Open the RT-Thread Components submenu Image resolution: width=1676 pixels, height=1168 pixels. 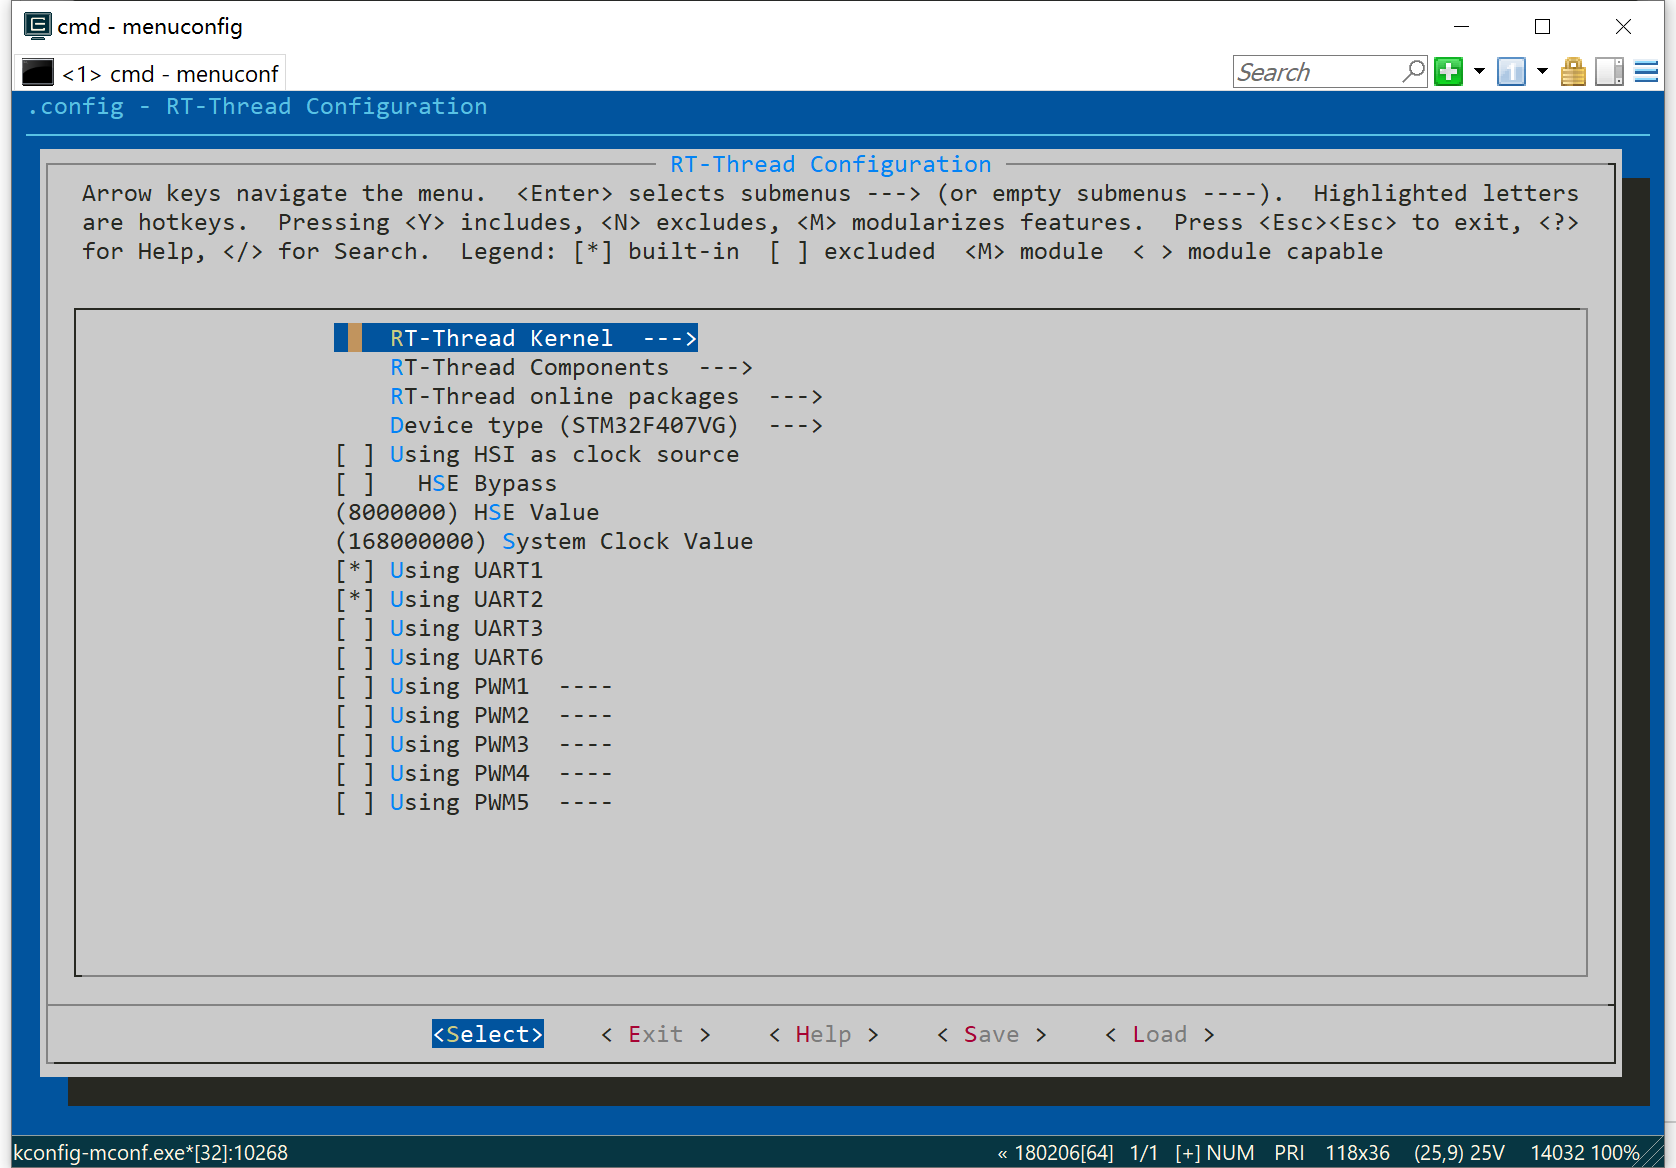(571, 367)
